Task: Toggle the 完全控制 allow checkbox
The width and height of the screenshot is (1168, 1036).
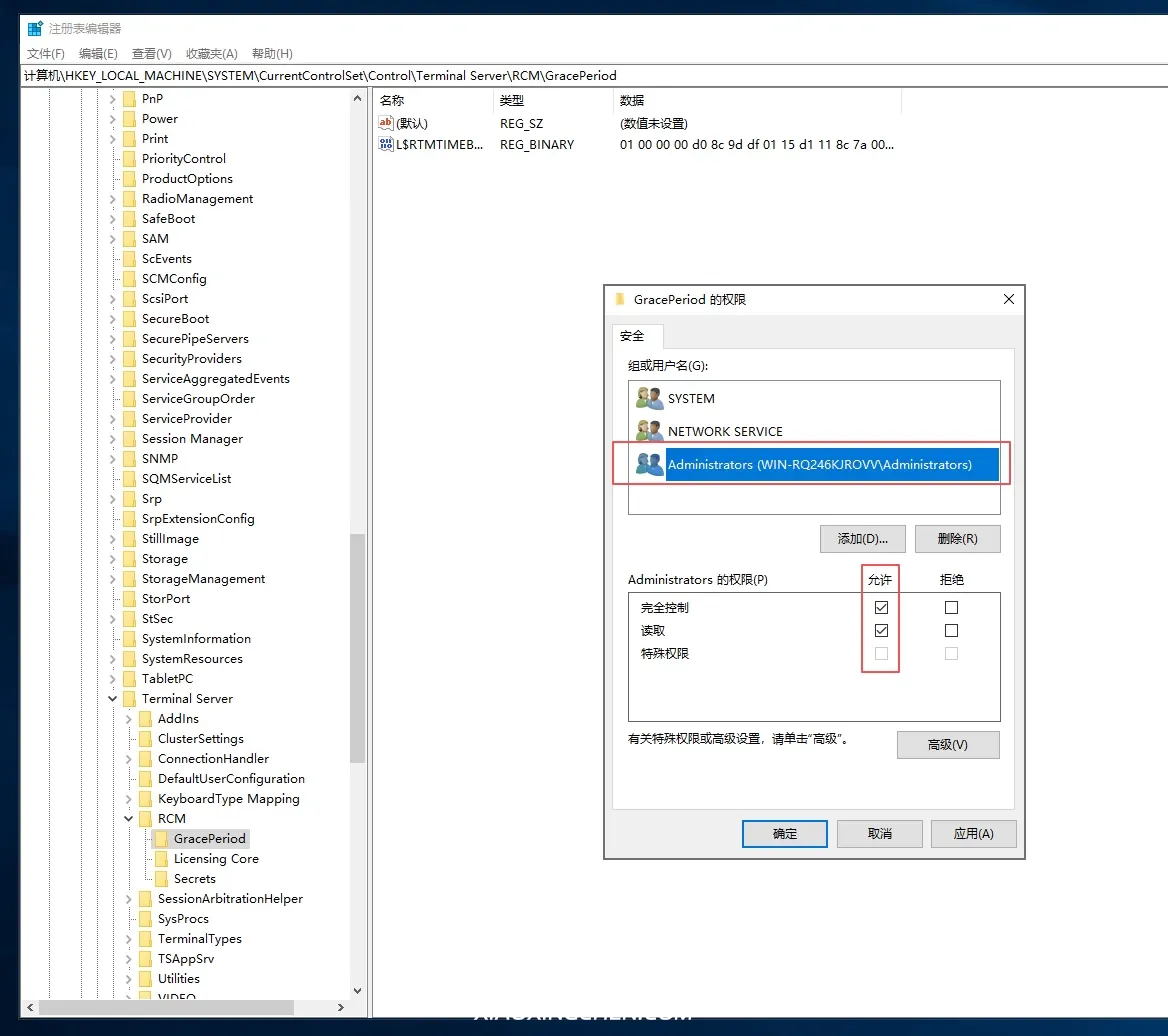Action: click(881, 607)
